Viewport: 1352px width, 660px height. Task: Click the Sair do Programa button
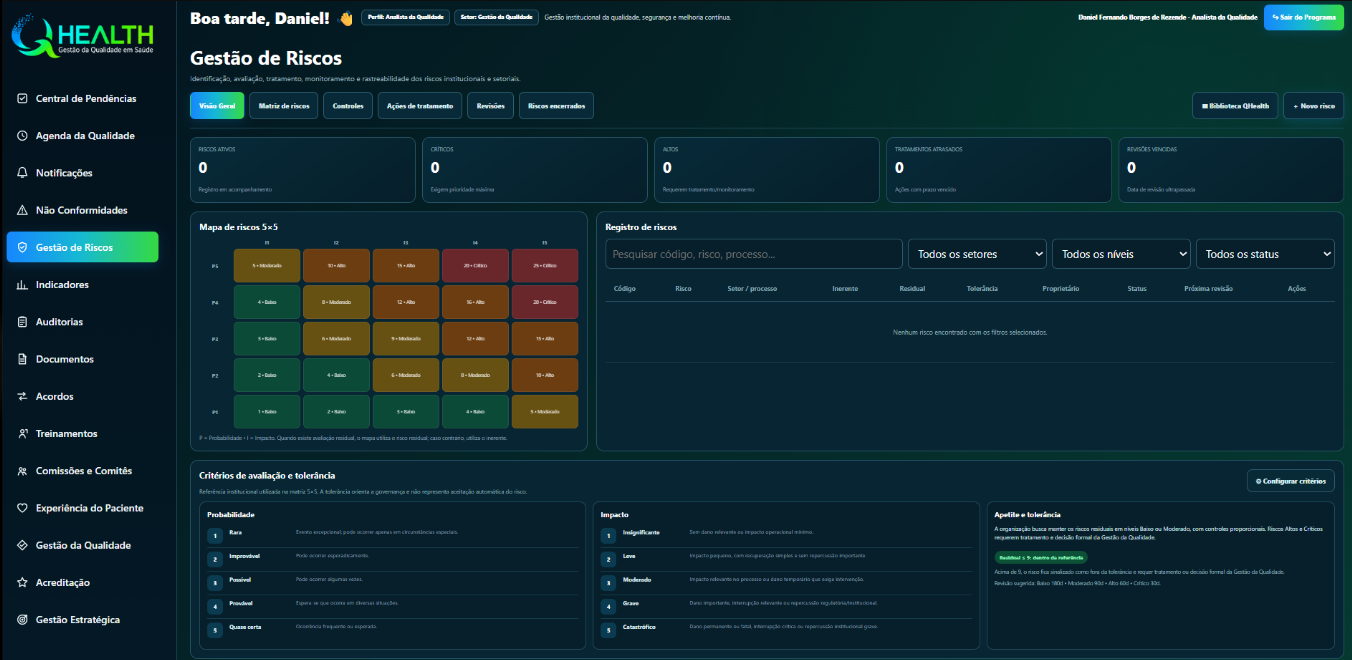point(1304,17)
